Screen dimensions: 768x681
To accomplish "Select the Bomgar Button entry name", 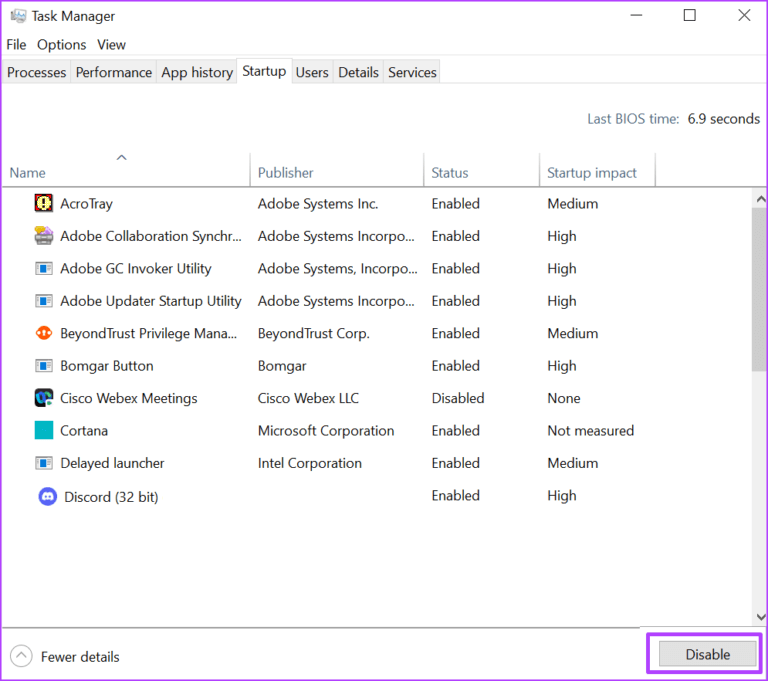I will [107, 366].
